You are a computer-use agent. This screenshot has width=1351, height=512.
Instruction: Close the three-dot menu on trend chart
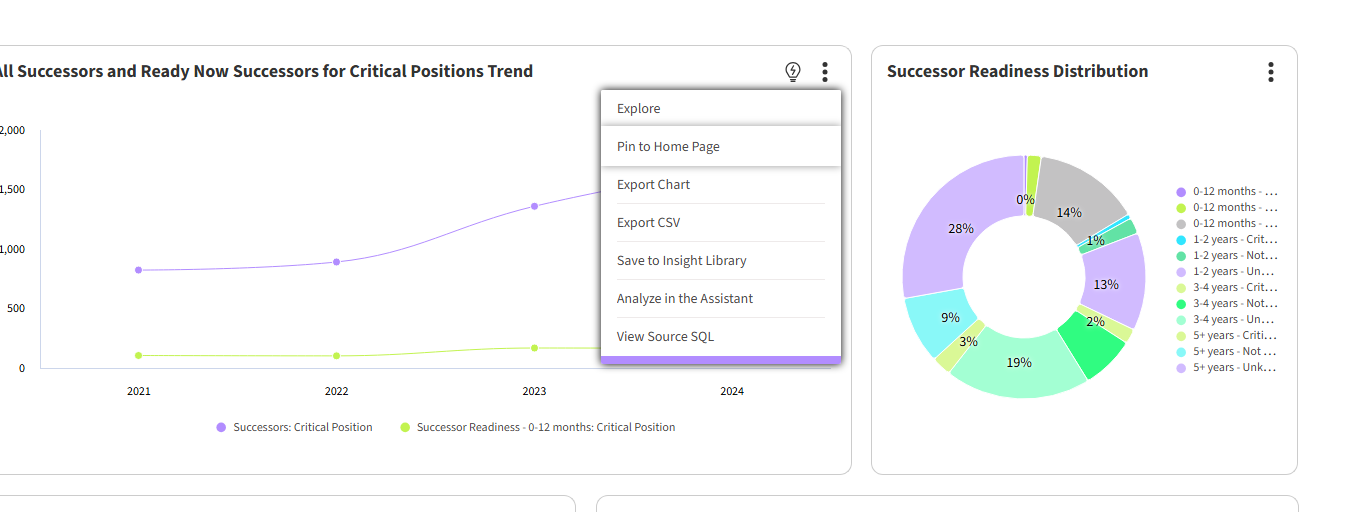tap(825, 72)
